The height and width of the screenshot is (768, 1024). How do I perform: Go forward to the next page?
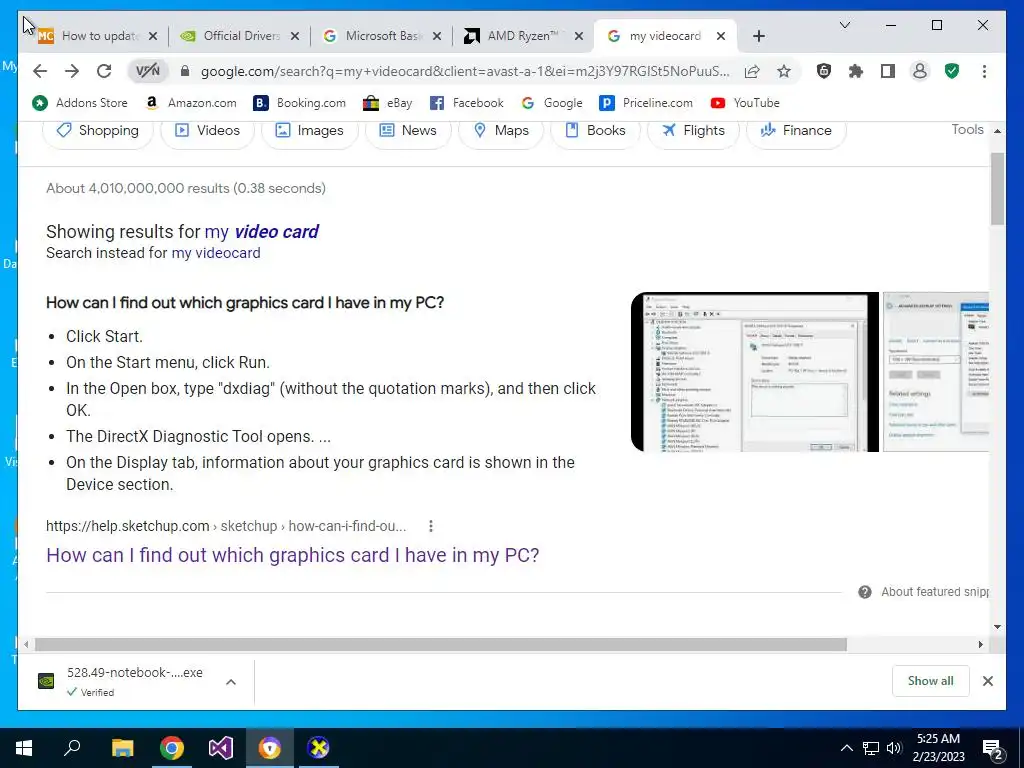click(72, 71)
